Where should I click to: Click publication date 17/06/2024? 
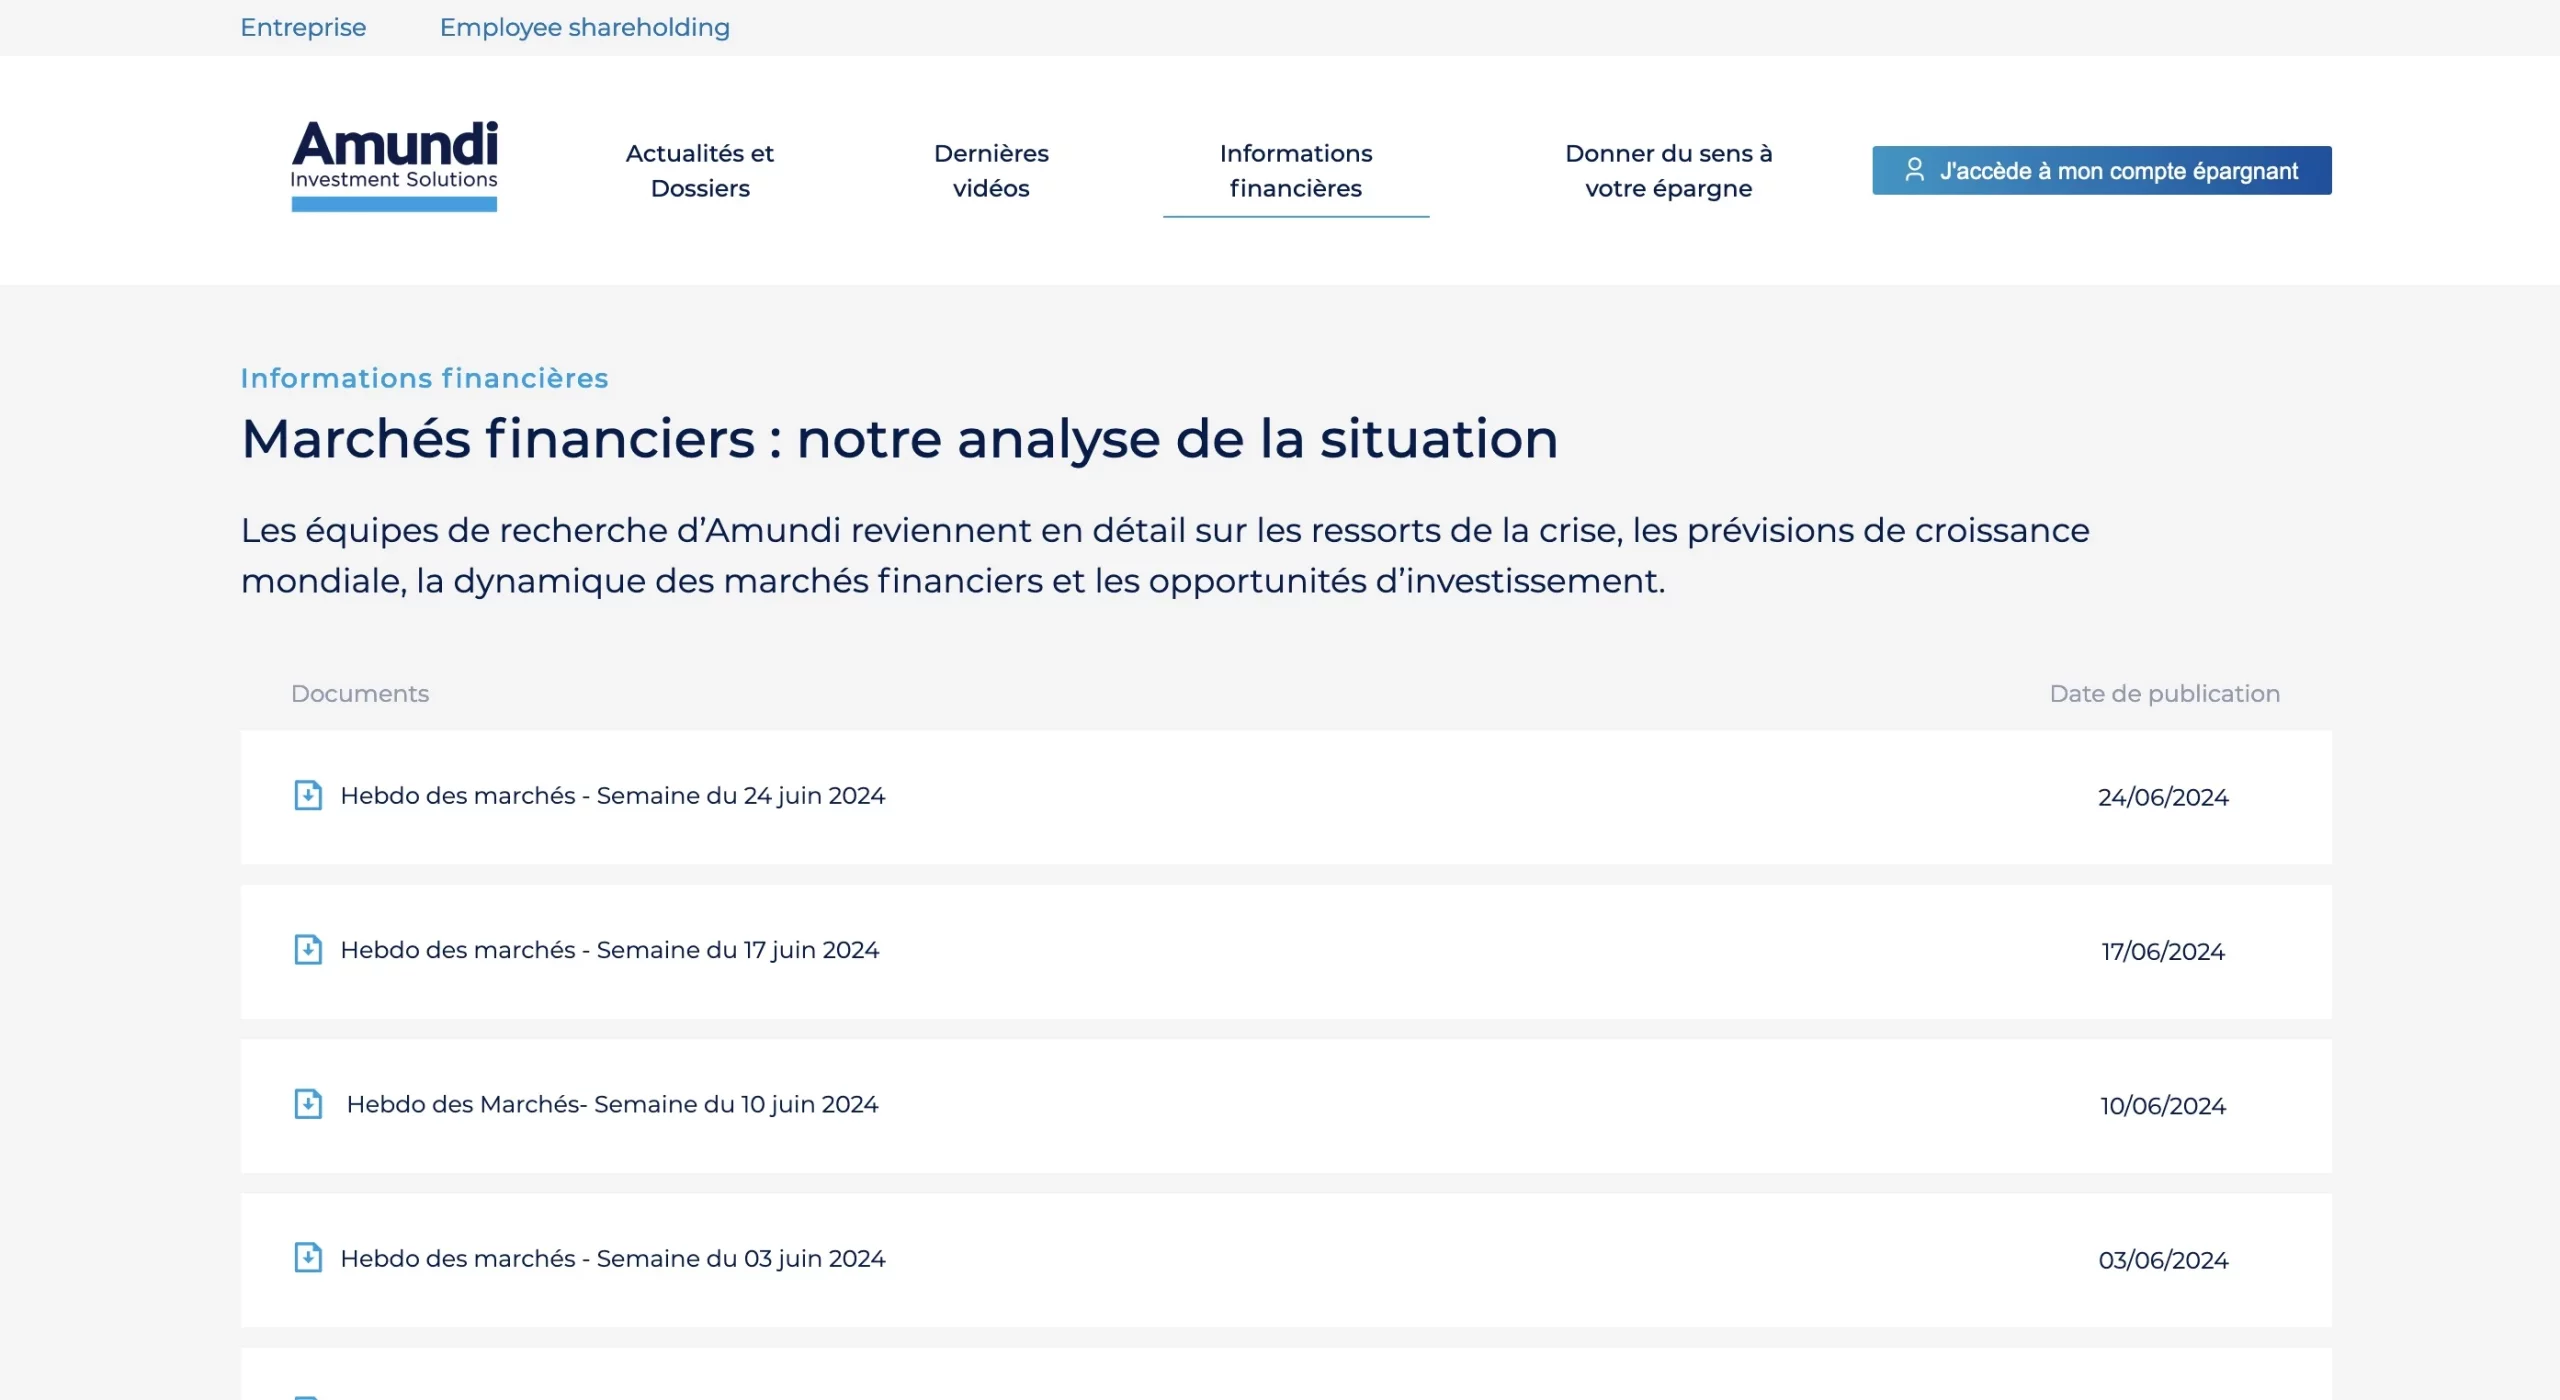click(2163, 951)
